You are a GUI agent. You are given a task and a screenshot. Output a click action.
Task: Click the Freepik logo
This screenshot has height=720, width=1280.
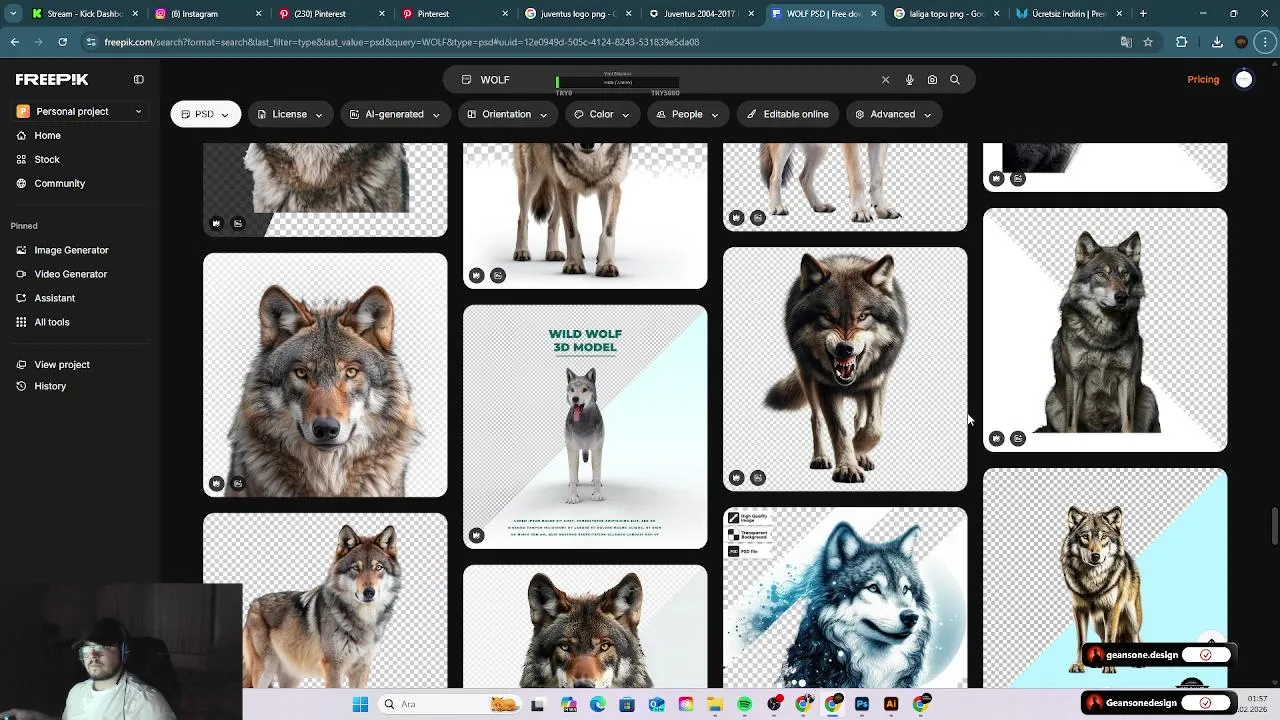click(52, 79)
